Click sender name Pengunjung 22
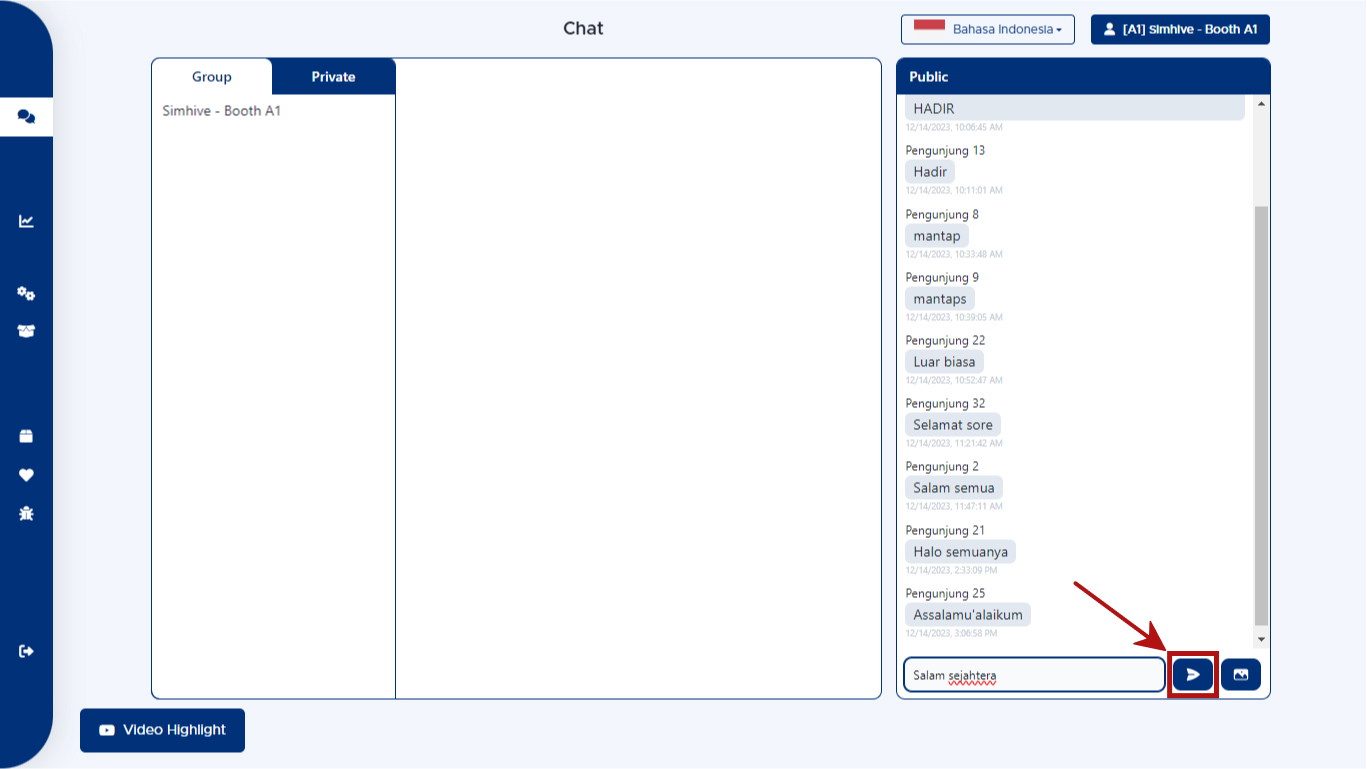 pyautogui.click(x=945, y=341)
